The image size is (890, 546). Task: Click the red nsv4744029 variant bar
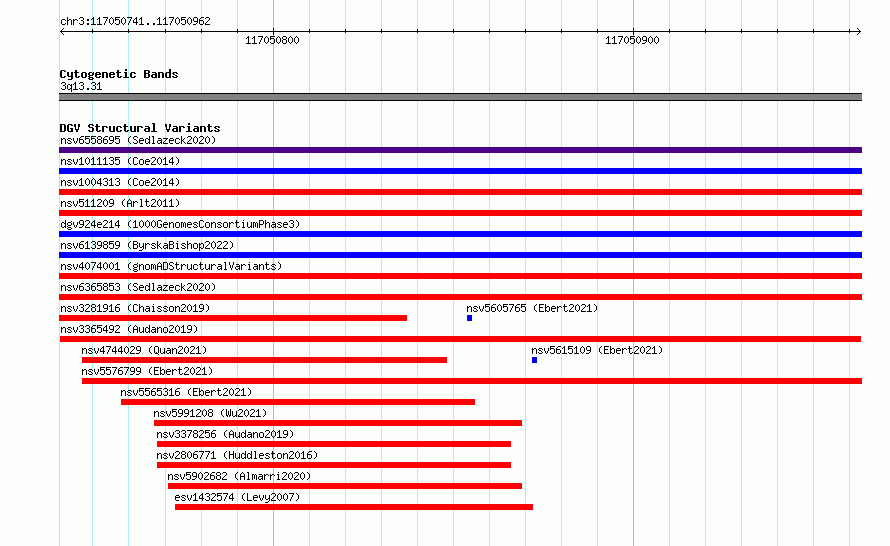(x=265, y=360)
